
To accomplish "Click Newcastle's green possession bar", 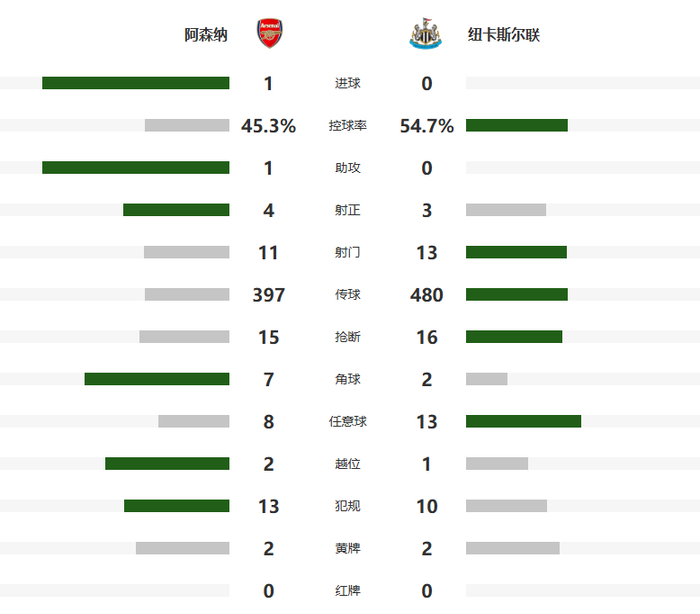I will point(516,126).
